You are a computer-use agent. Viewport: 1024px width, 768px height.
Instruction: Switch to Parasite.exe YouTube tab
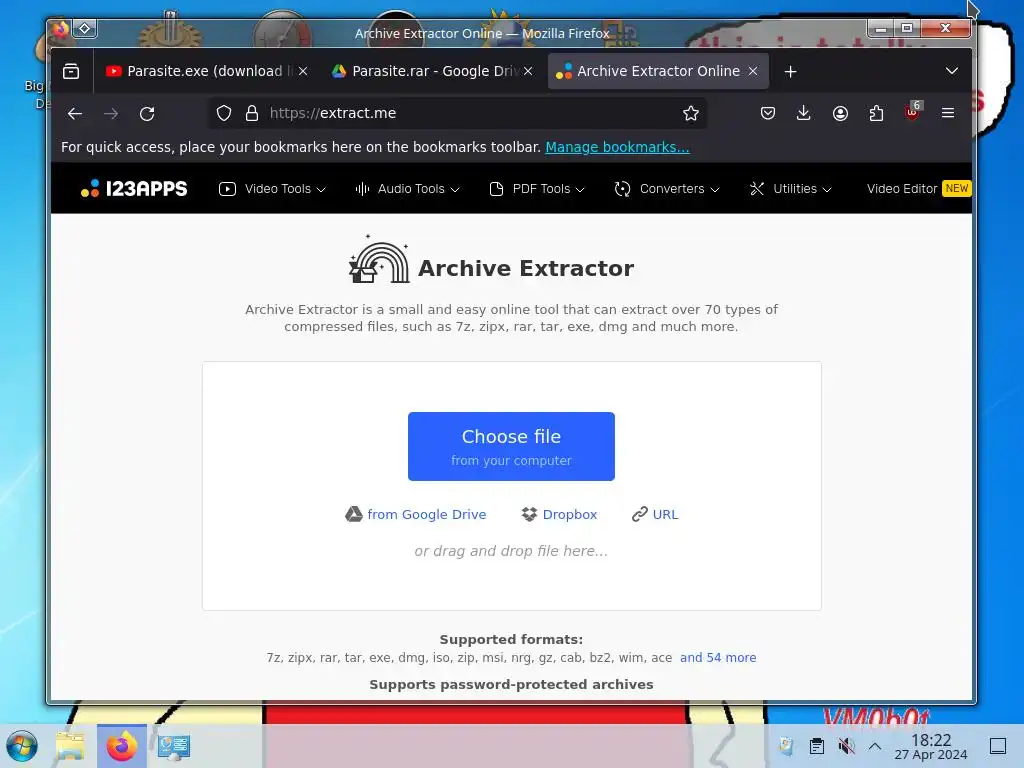tap(206, 71)
